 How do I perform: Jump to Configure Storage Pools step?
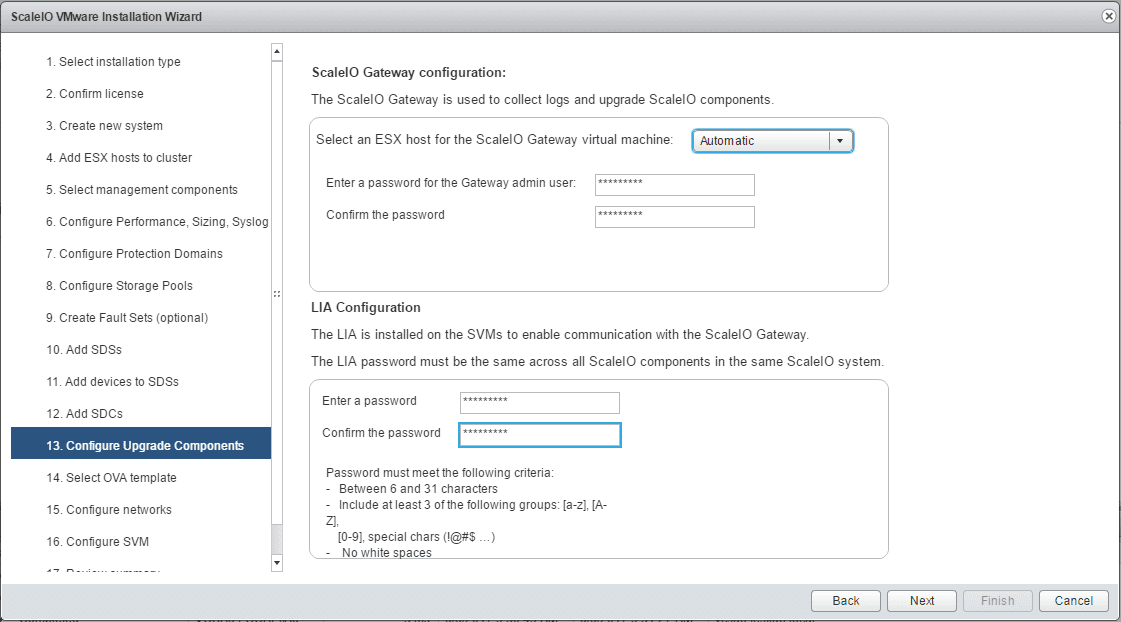119,286
